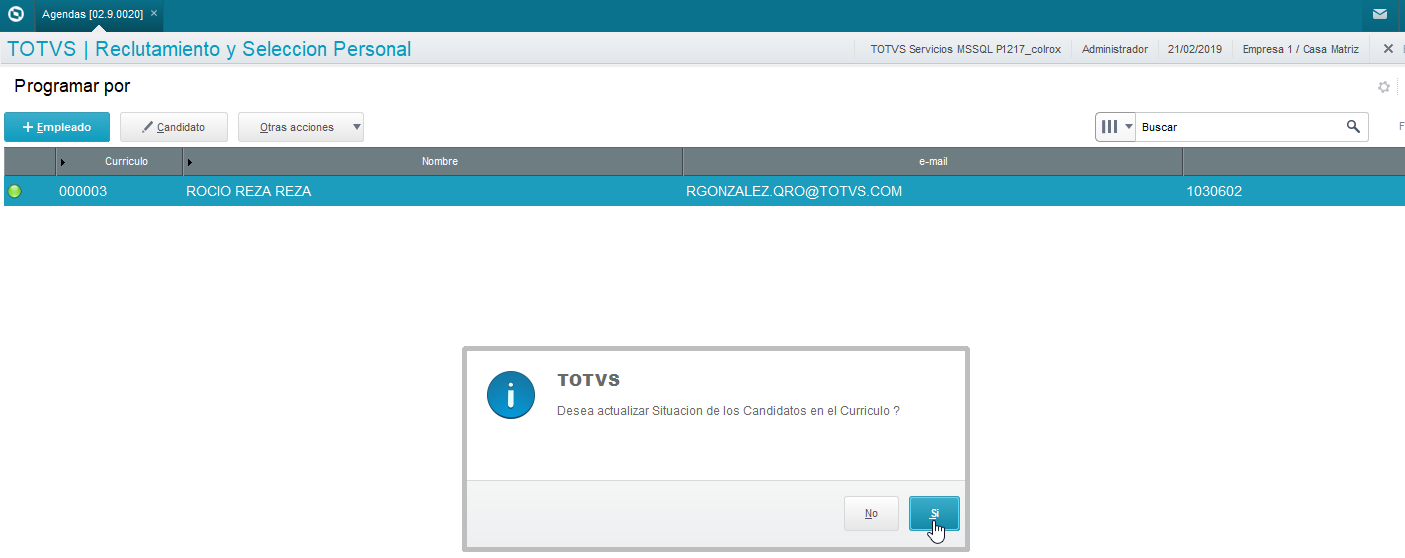Click the value 1030602 in the row
1405x558 pixels.
click(1214, 191)
